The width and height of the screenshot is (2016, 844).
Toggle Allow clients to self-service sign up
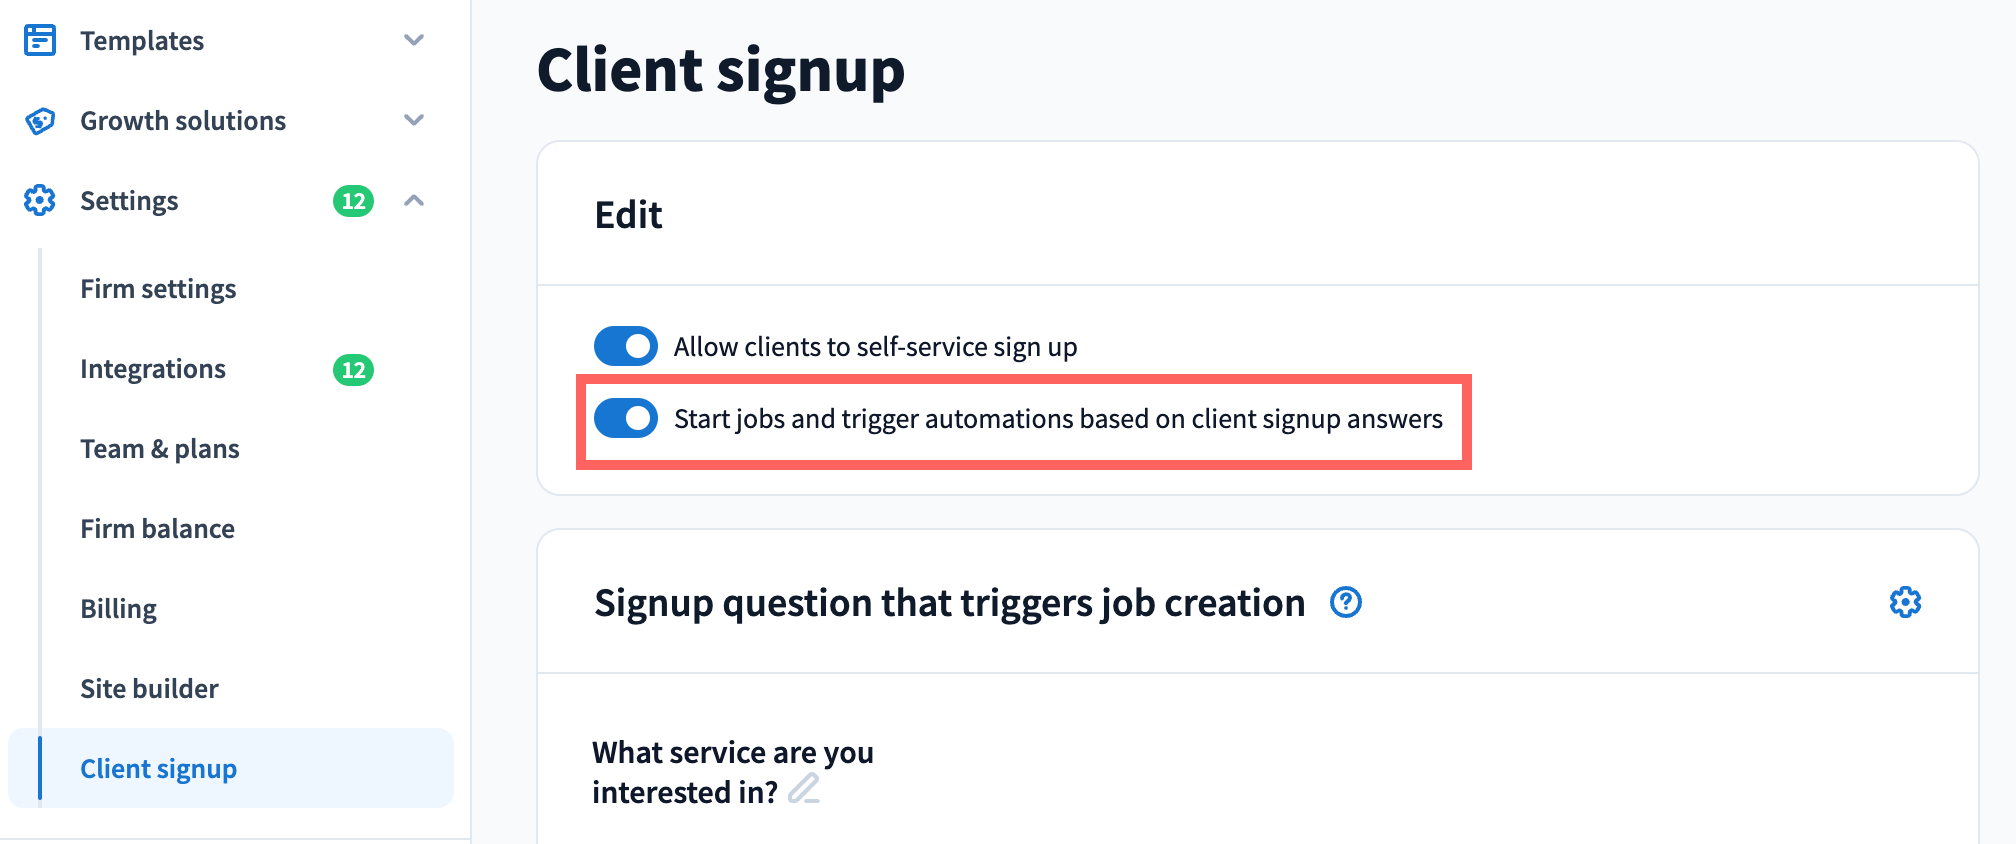click(x=626, y=347)
